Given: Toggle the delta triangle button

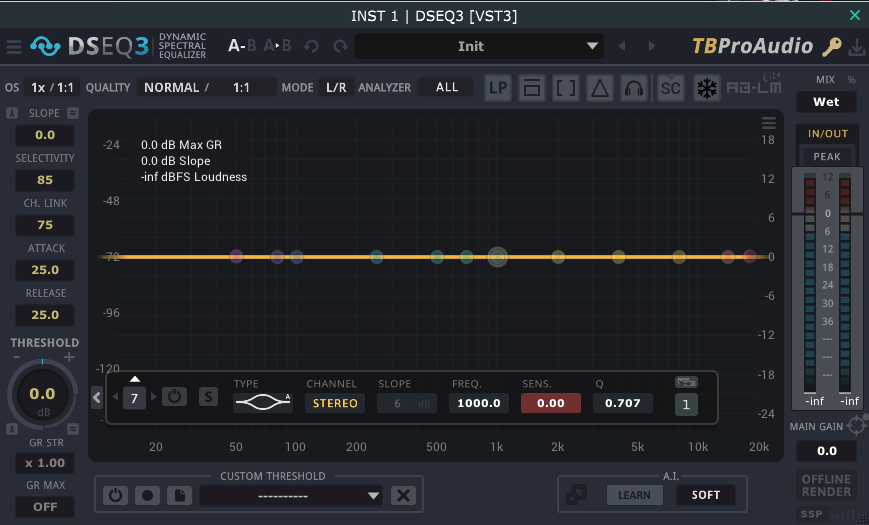Looking at the screenshot, I should point(600,88).
